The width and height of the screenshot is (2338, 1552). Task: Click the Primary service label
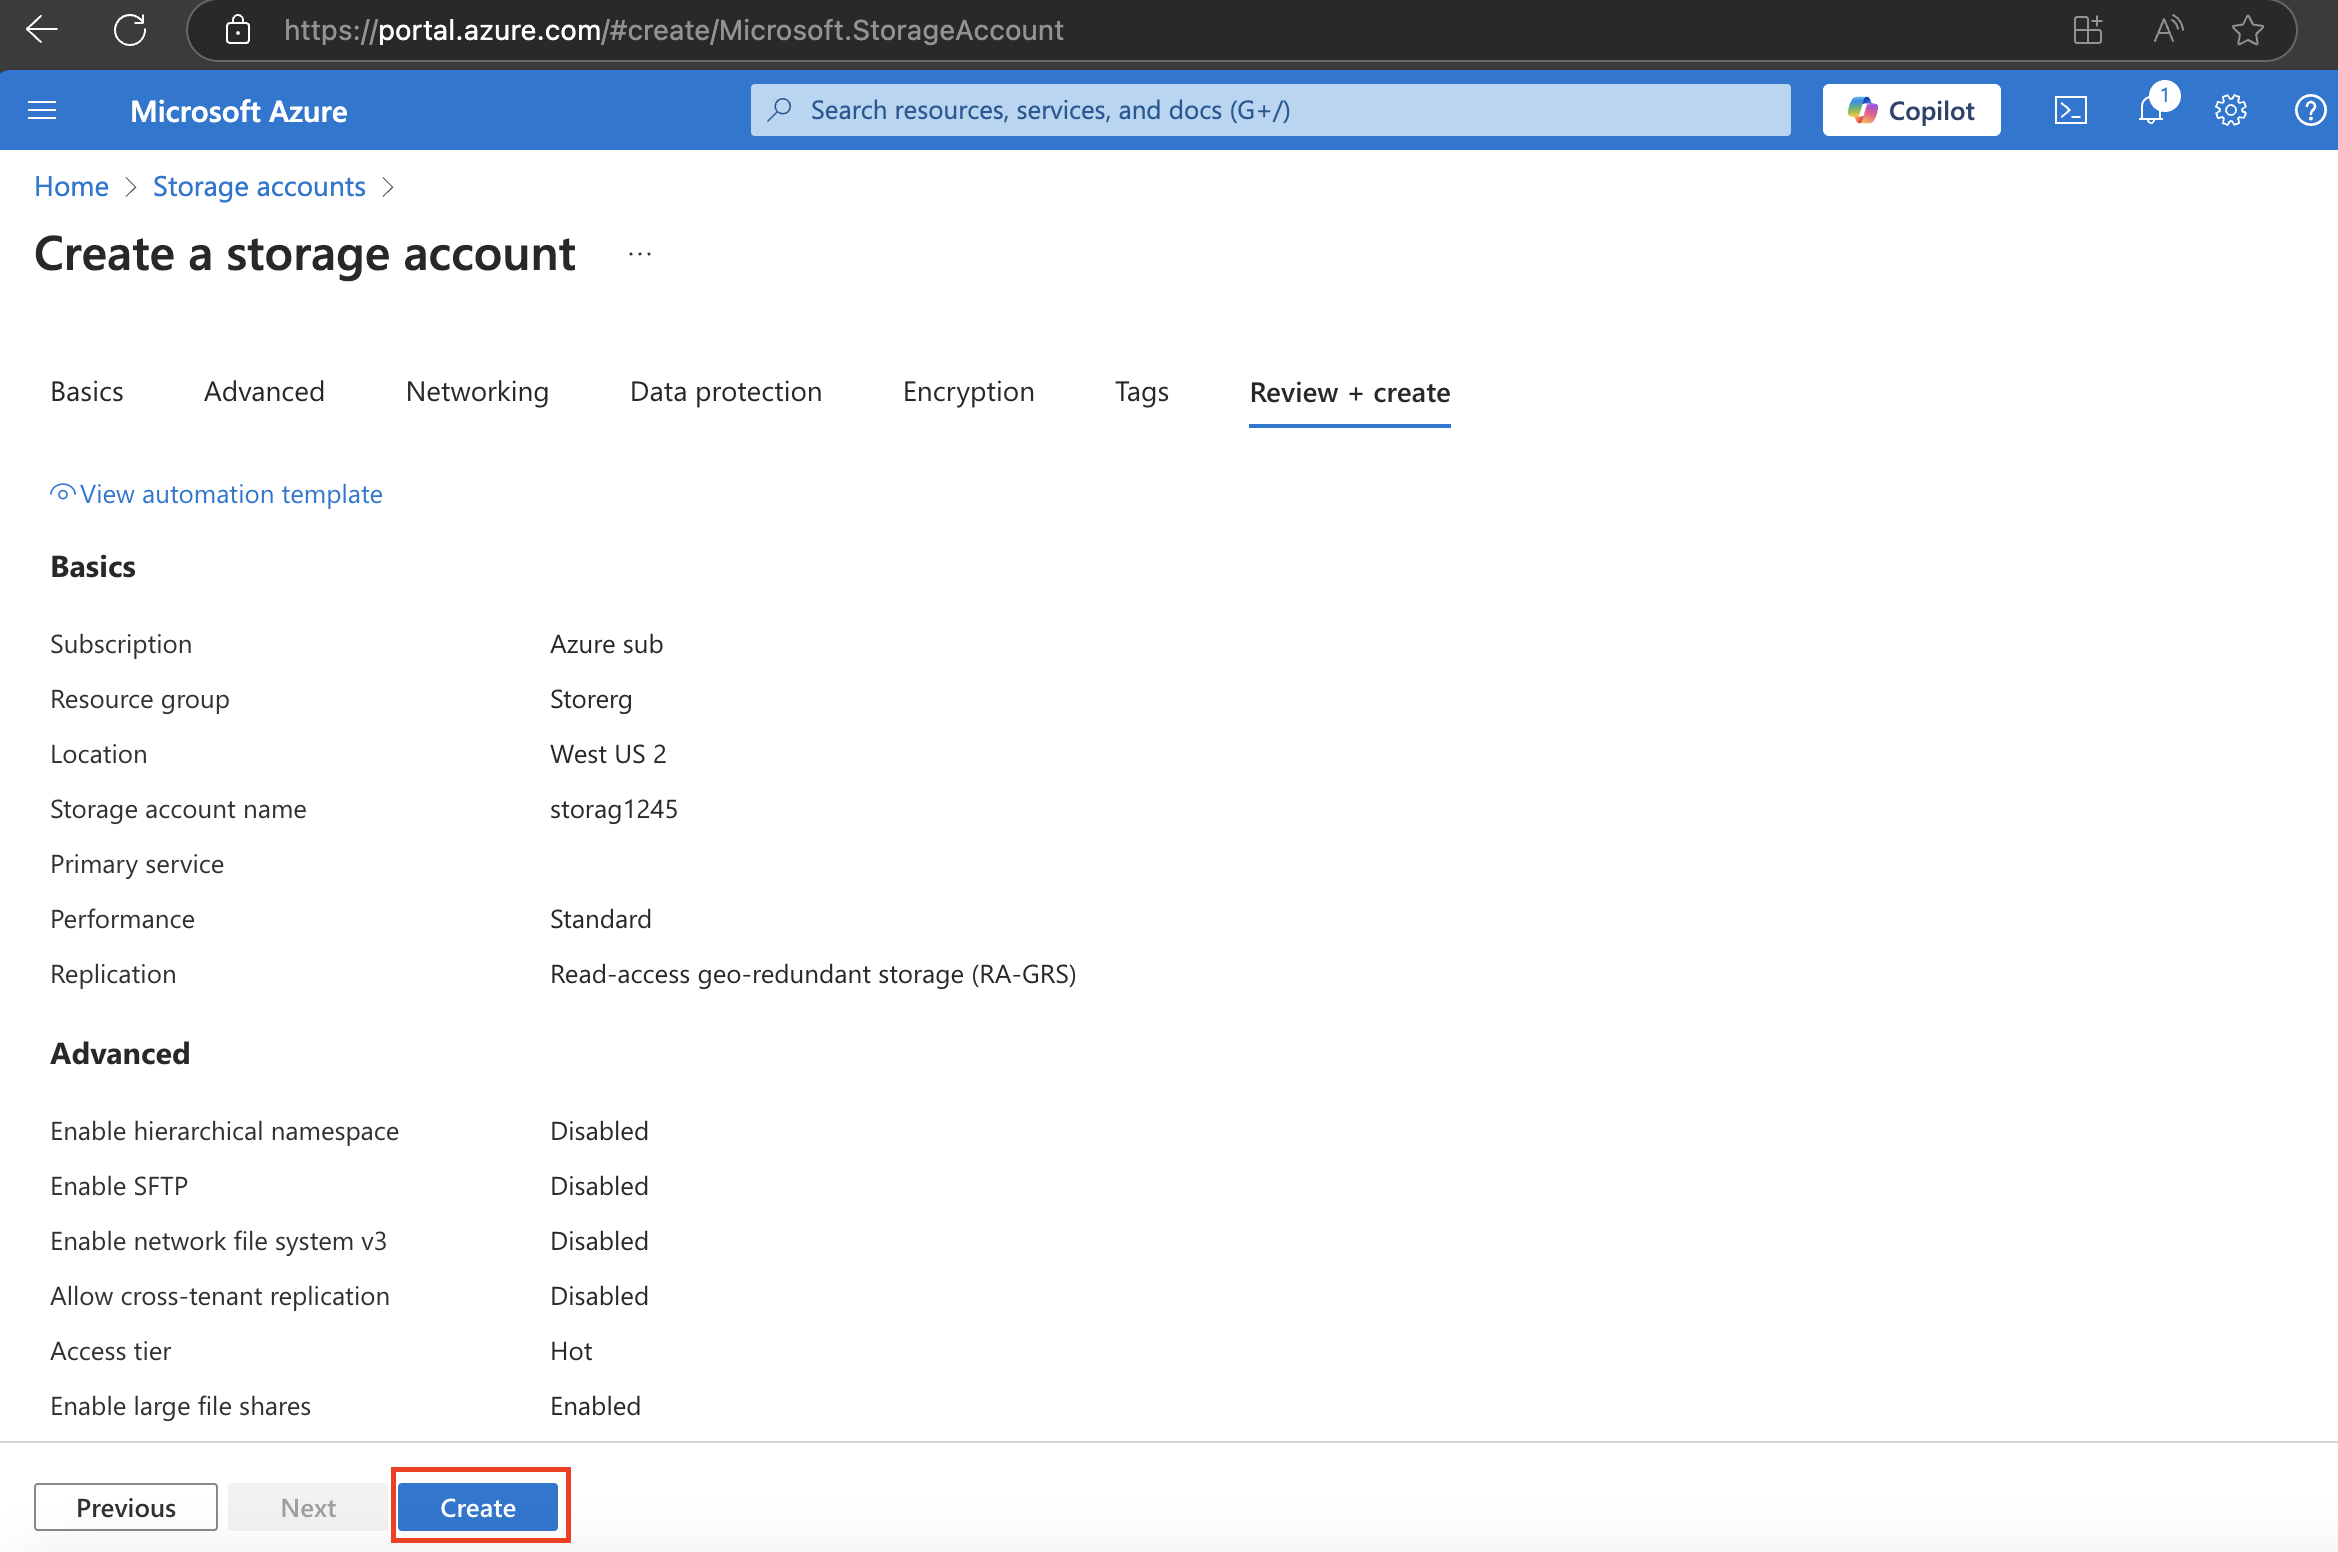(x=137, y=864)
